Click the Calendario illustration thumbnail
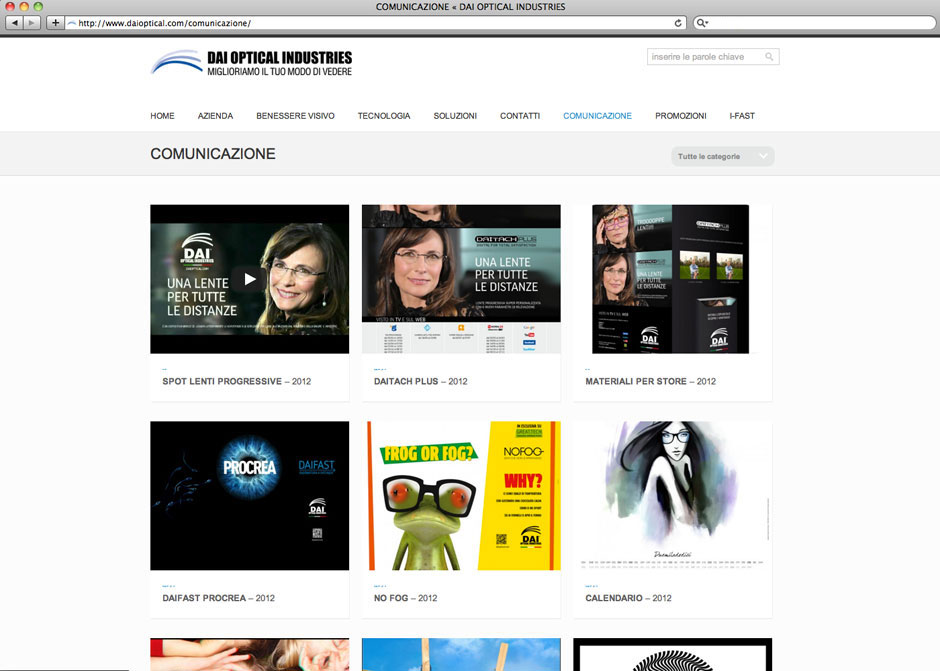 pos(672,495)
